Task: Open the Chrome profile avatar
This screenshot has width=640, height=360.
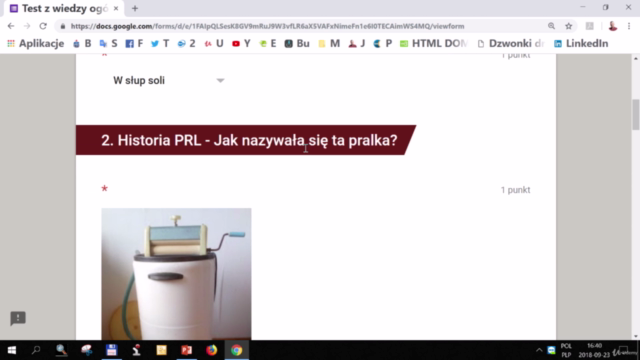Action: [613, 26]
